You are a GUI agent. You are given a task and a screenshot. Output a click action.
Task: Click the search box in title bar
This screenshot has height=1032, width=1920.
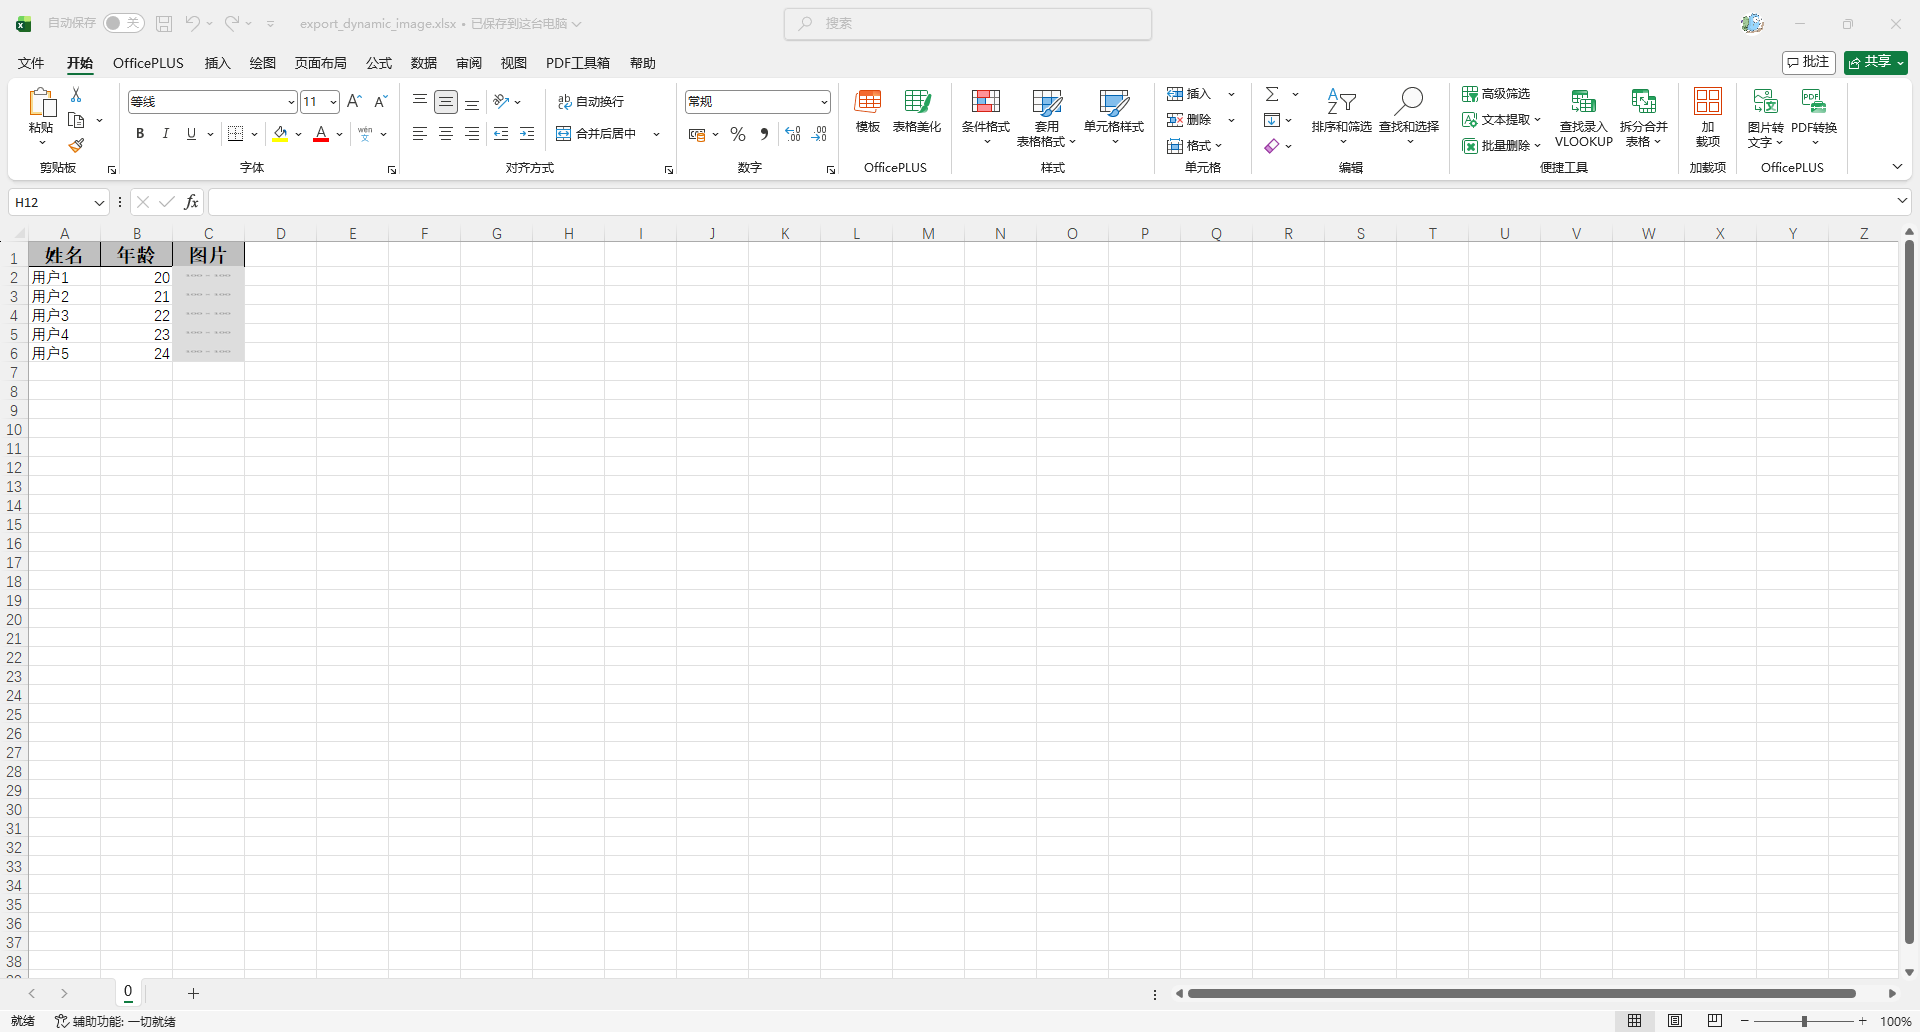point(967,23)
